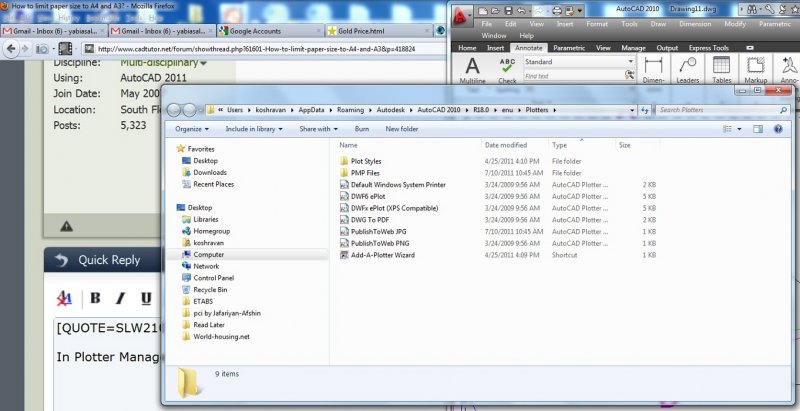Open the Add-A-Plotter Wizard shortcut

click(383, 255)
